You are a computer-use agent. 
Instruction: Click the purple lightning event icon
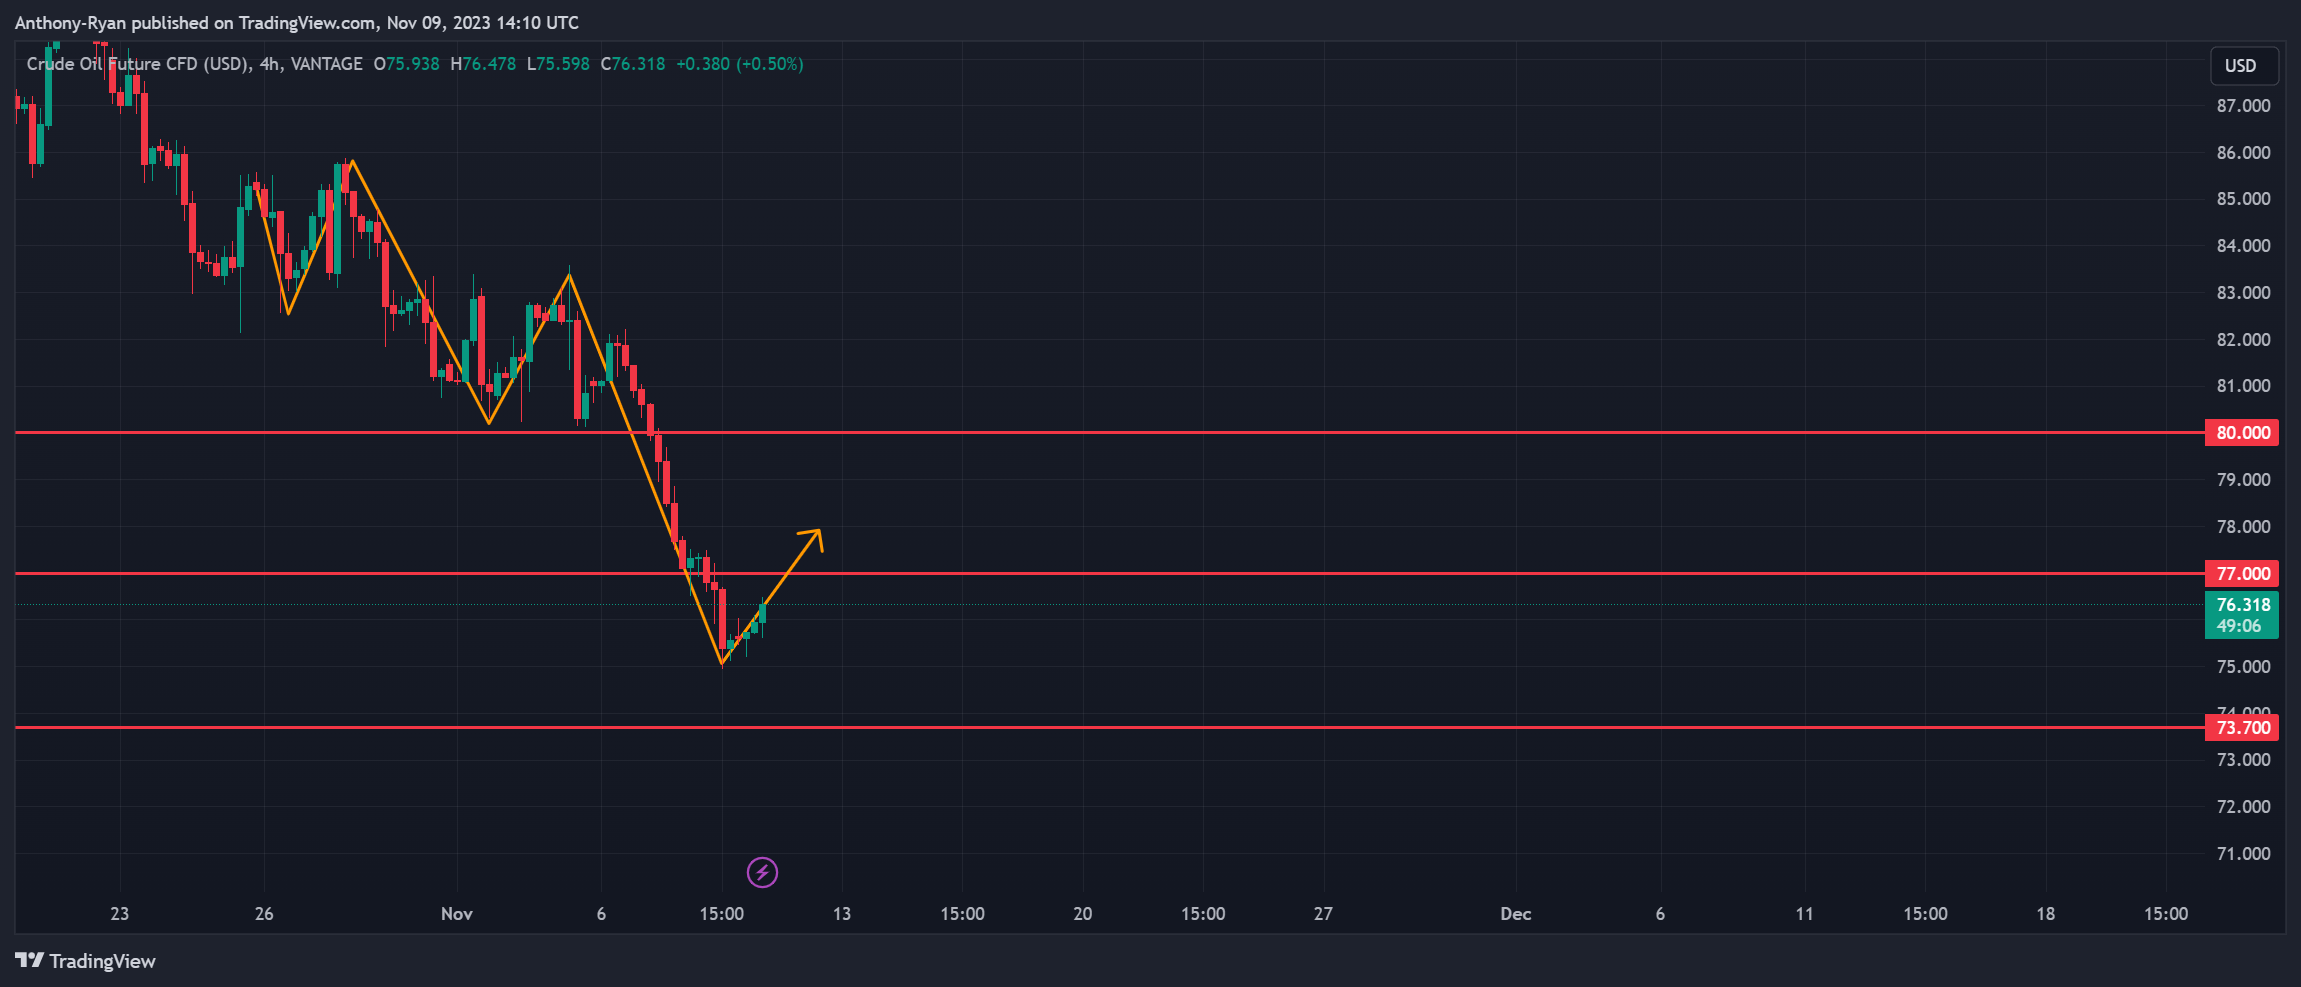(762, 873)
